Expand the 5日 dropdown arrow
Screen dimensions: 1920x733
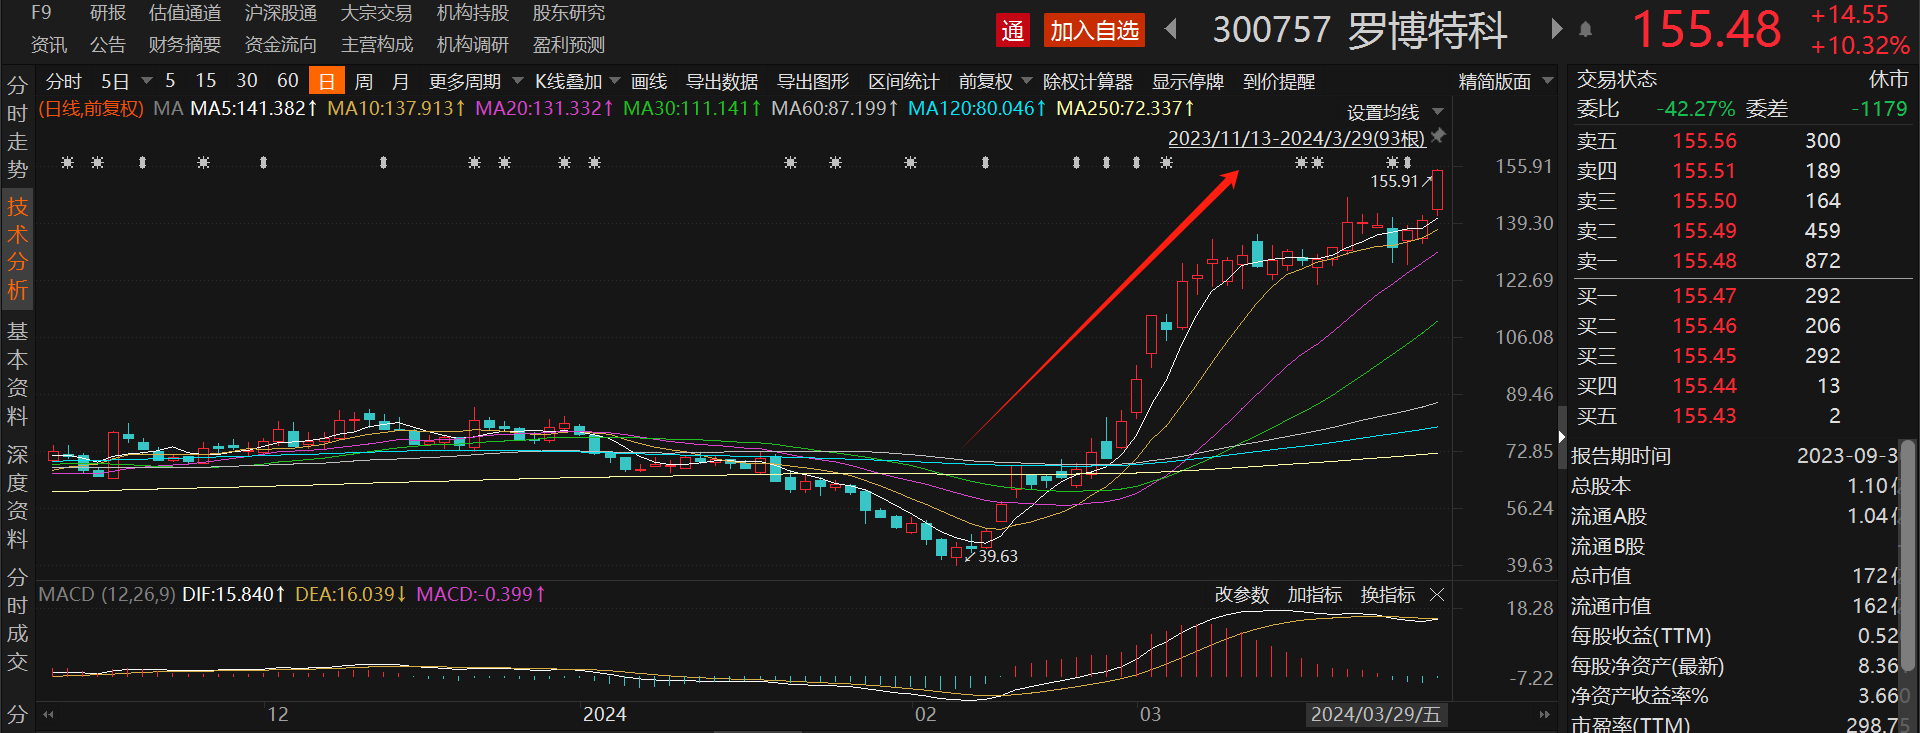point(147,81)
